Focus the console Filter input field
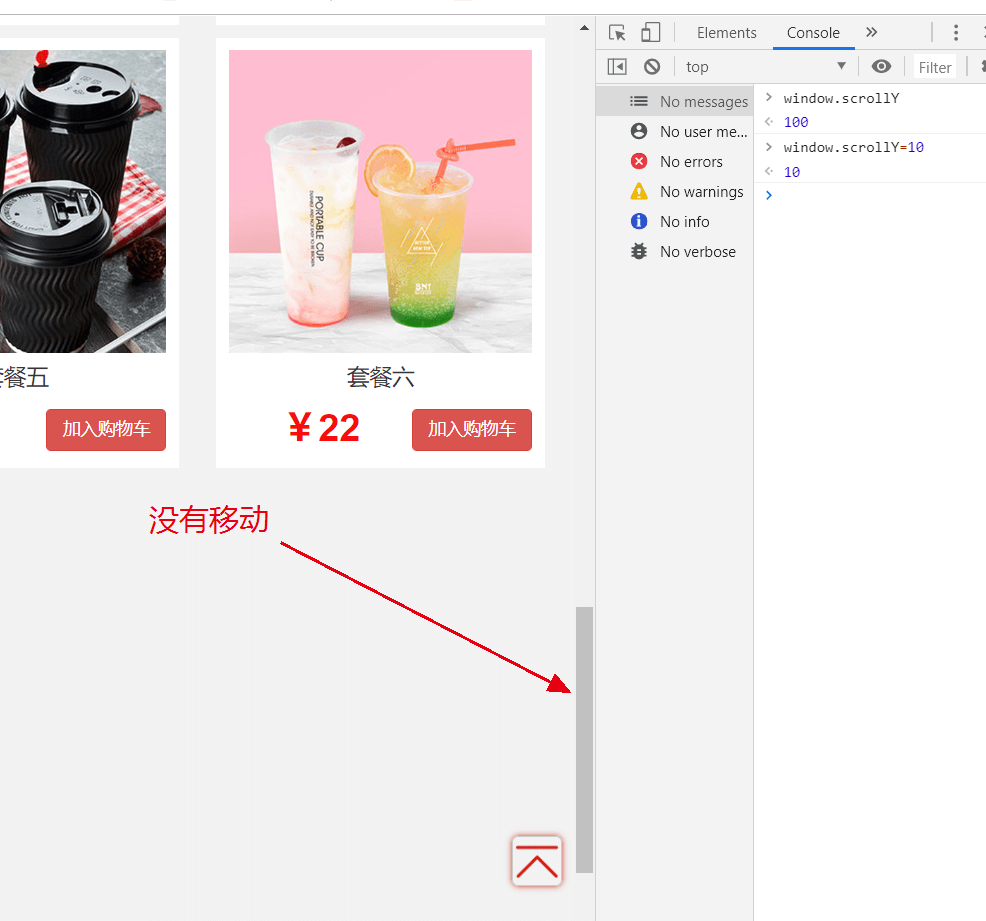986x921 pixels. click(936, 68)
